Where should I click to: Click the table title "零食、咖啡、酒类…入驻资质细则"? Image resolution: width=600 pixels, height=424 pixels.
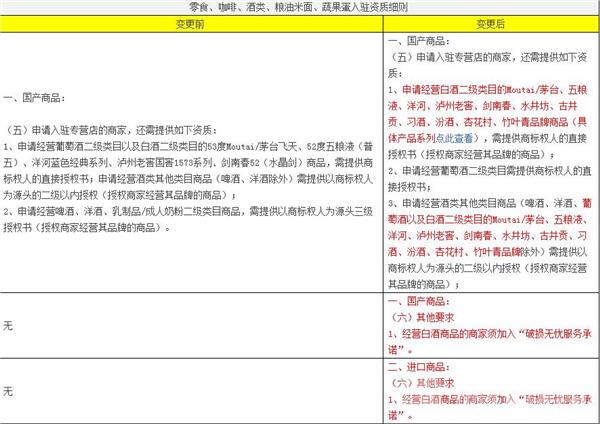tap(298, 7)
